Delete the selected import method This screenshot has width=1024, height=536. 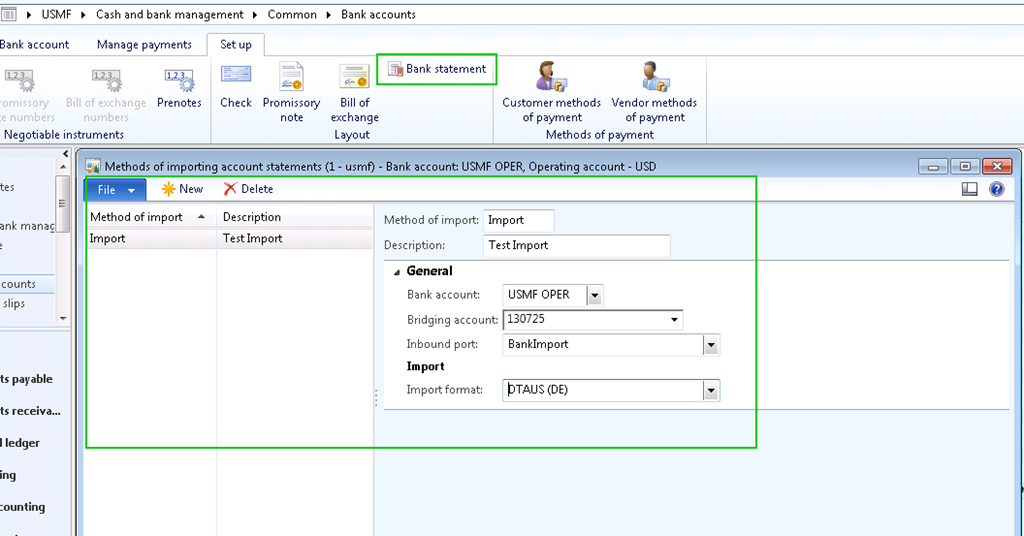point(248,189)
